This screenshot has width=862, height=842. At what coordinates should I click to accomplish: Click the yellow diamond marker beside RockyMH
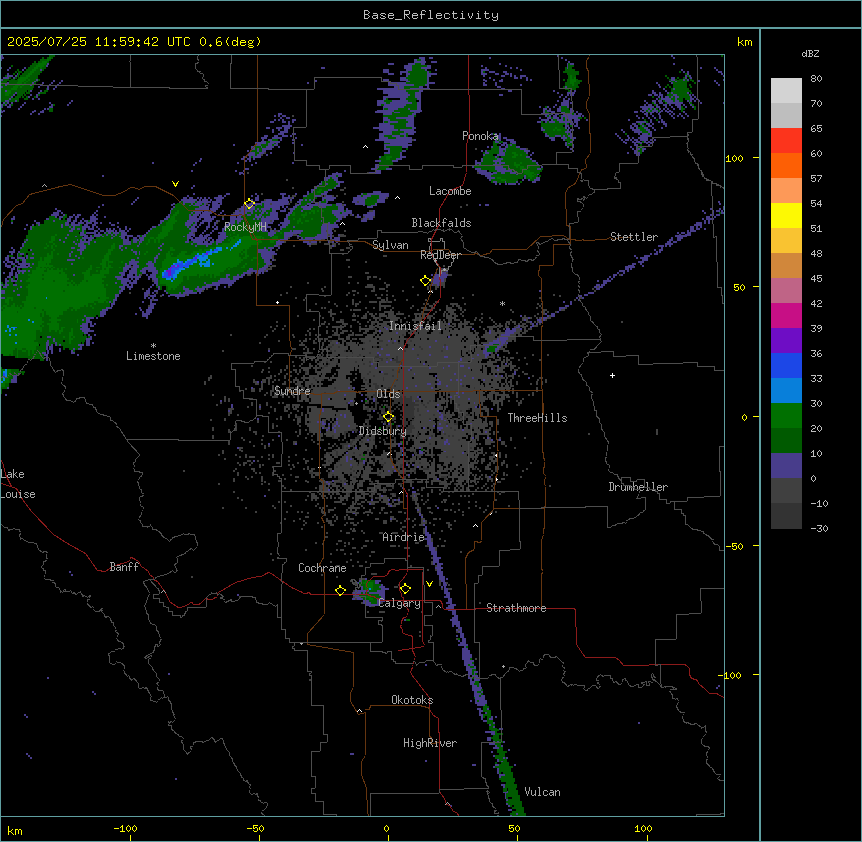[x=250, y=204]
